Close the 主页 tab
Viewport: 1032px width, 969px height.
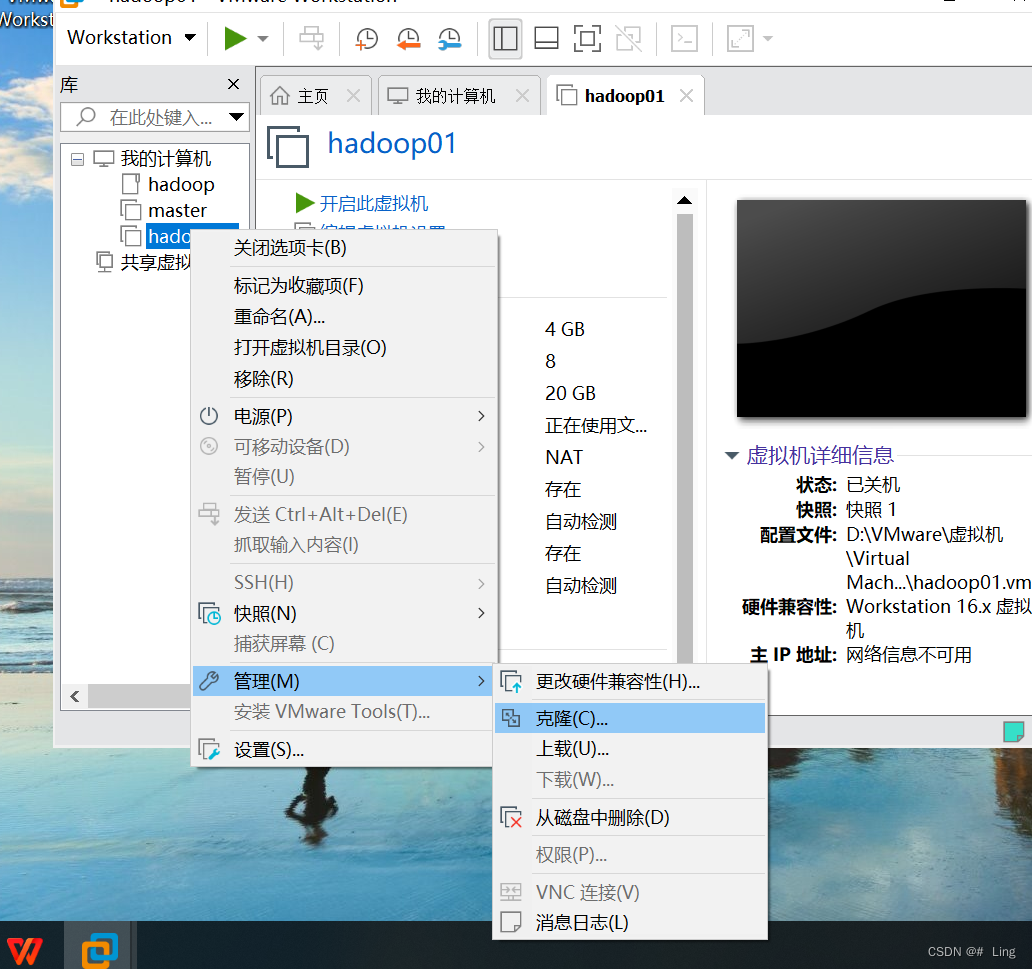[x=353, y=96]
